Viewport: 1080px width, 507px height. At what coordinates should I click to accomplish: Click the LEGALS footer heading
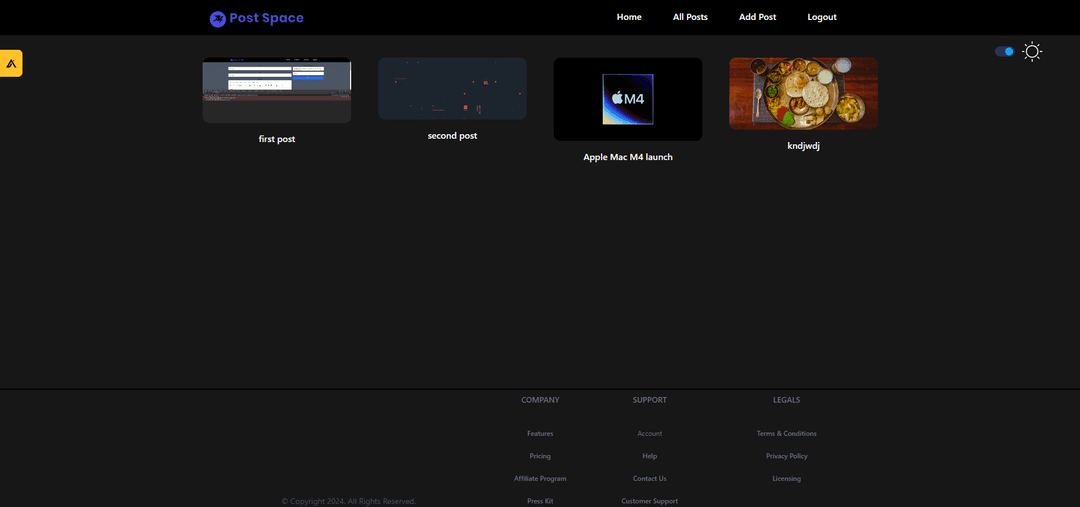point(787,400)
